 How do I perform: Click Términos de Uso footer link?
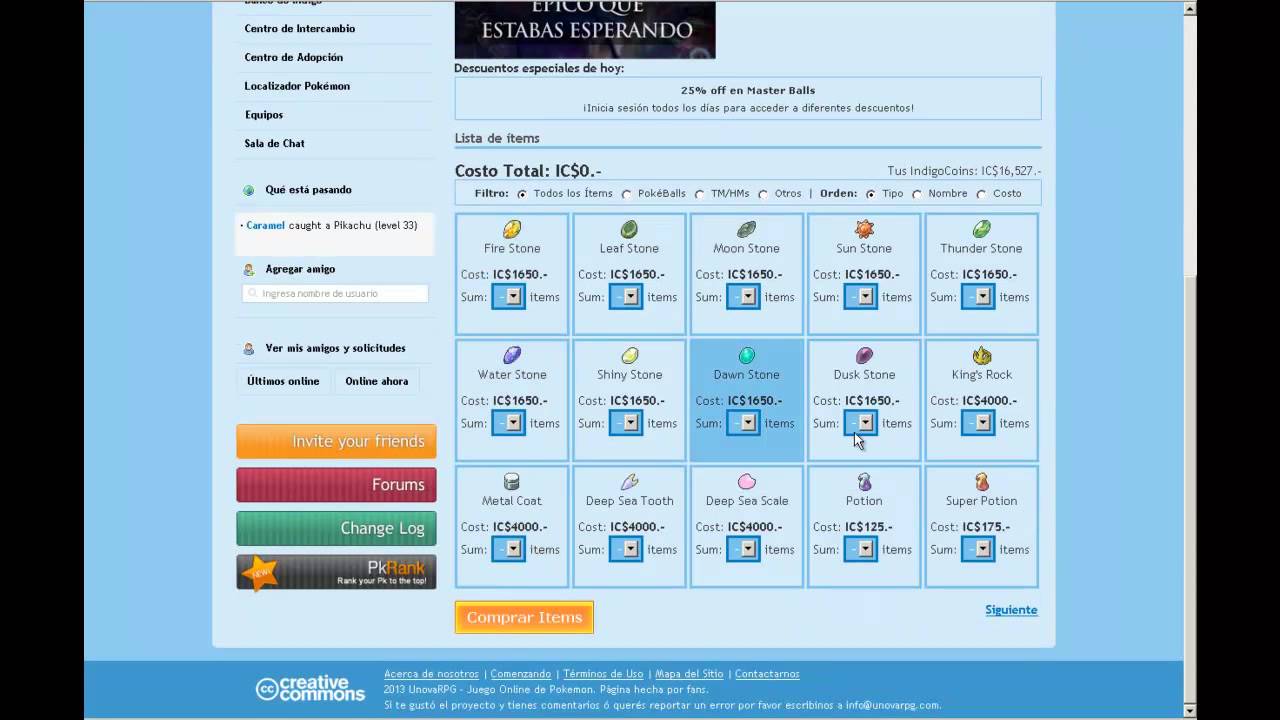pos(603,674)
